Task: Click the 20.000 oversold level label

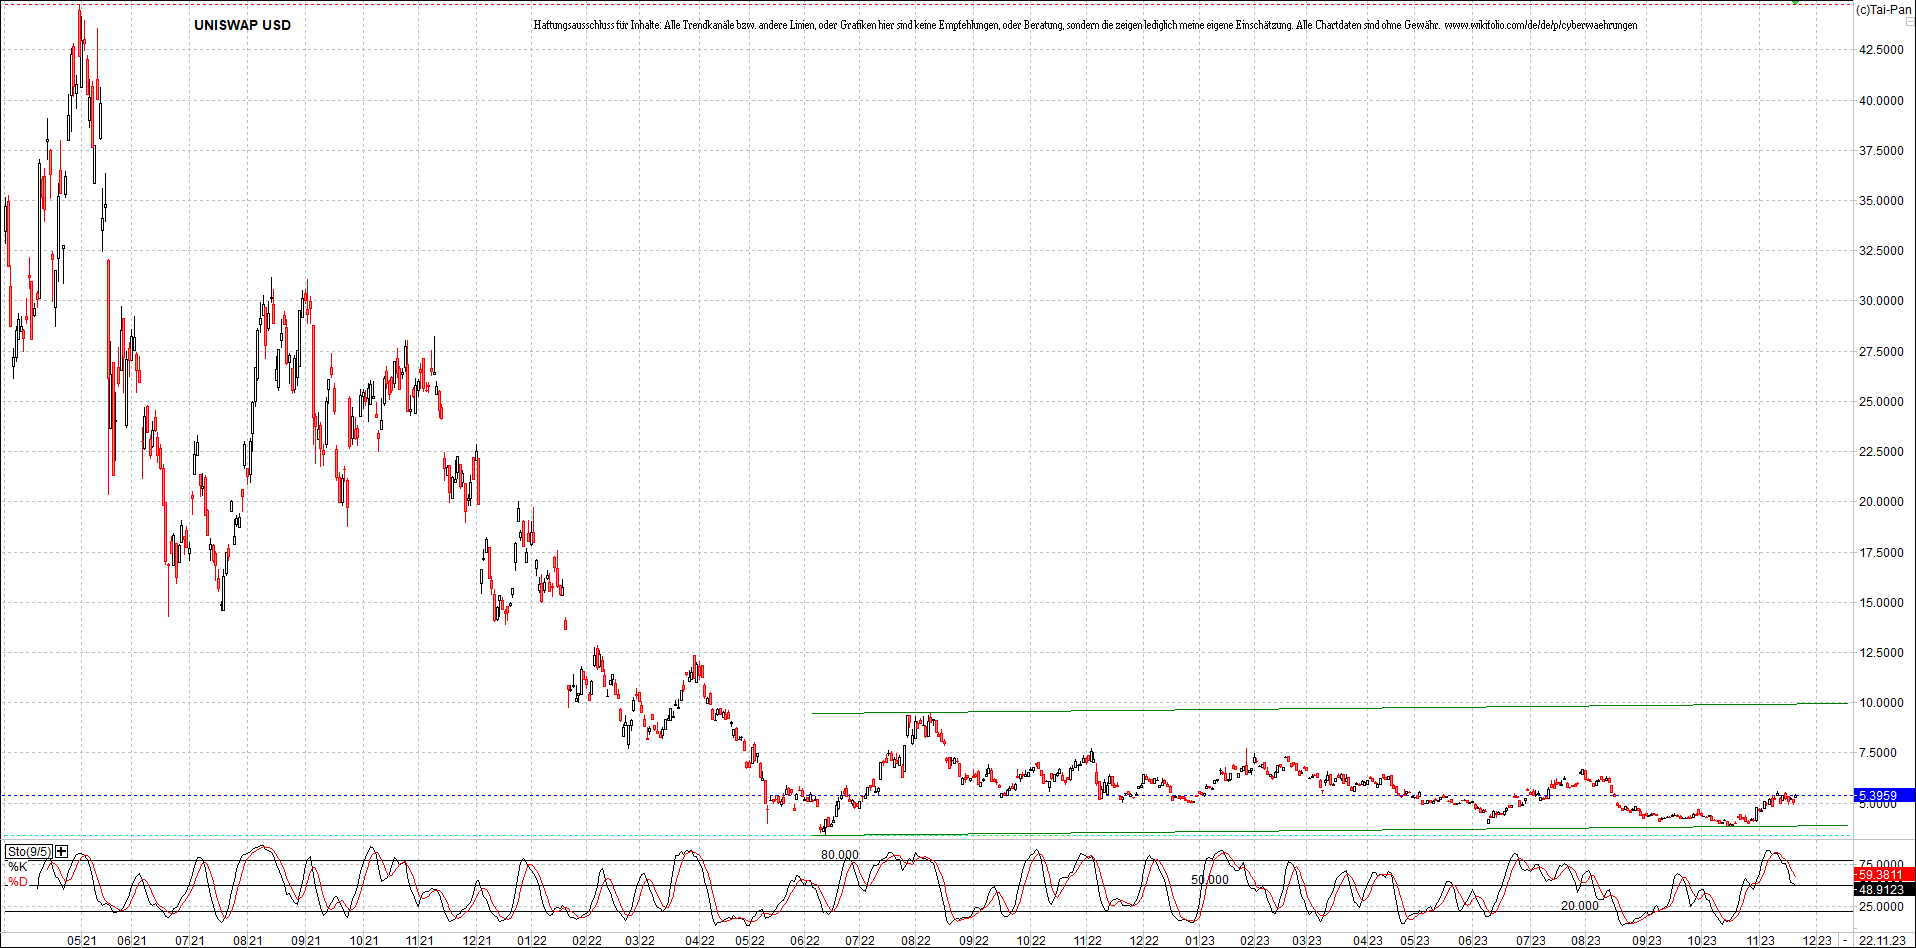Action: pos(1579,905)
